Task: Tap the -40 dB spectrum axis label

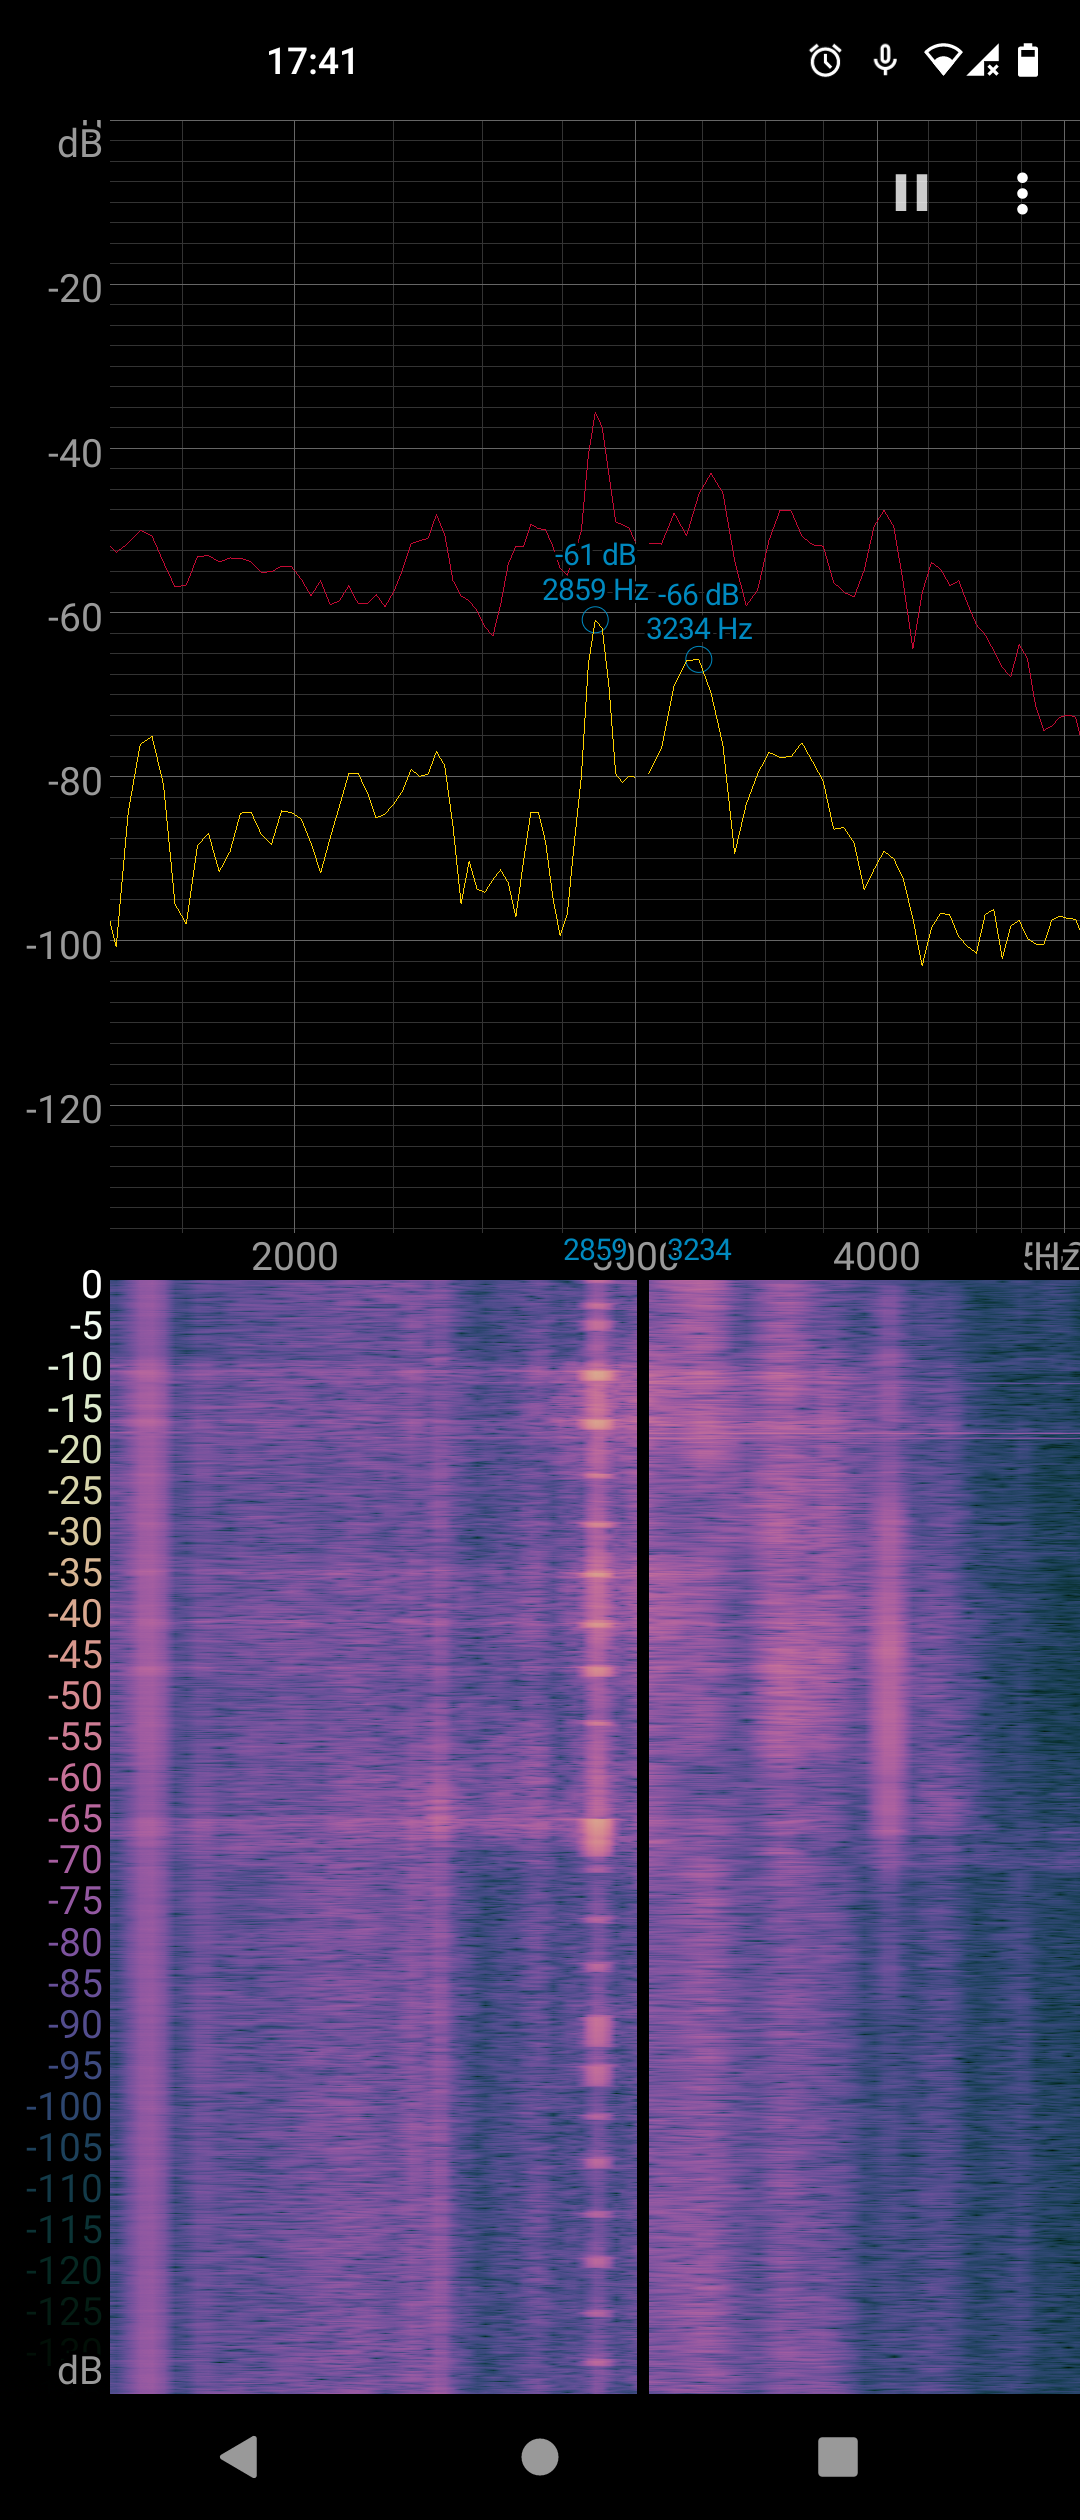Action: pyautogui.click(x=75, y=454)
